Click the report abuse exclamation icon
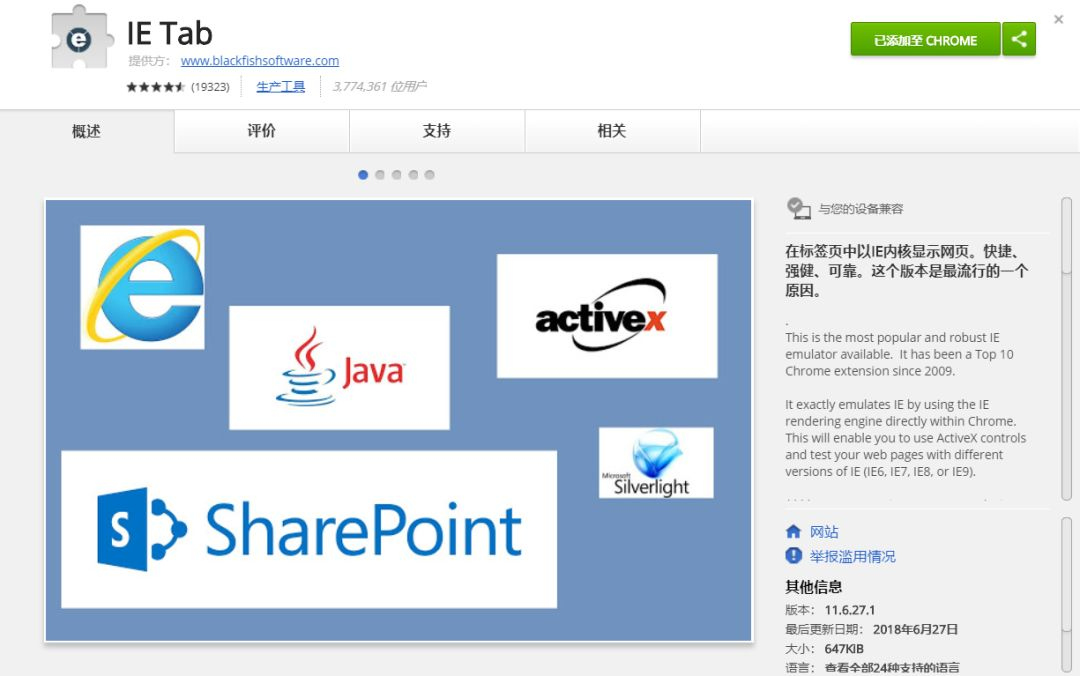 click(793, 555)
